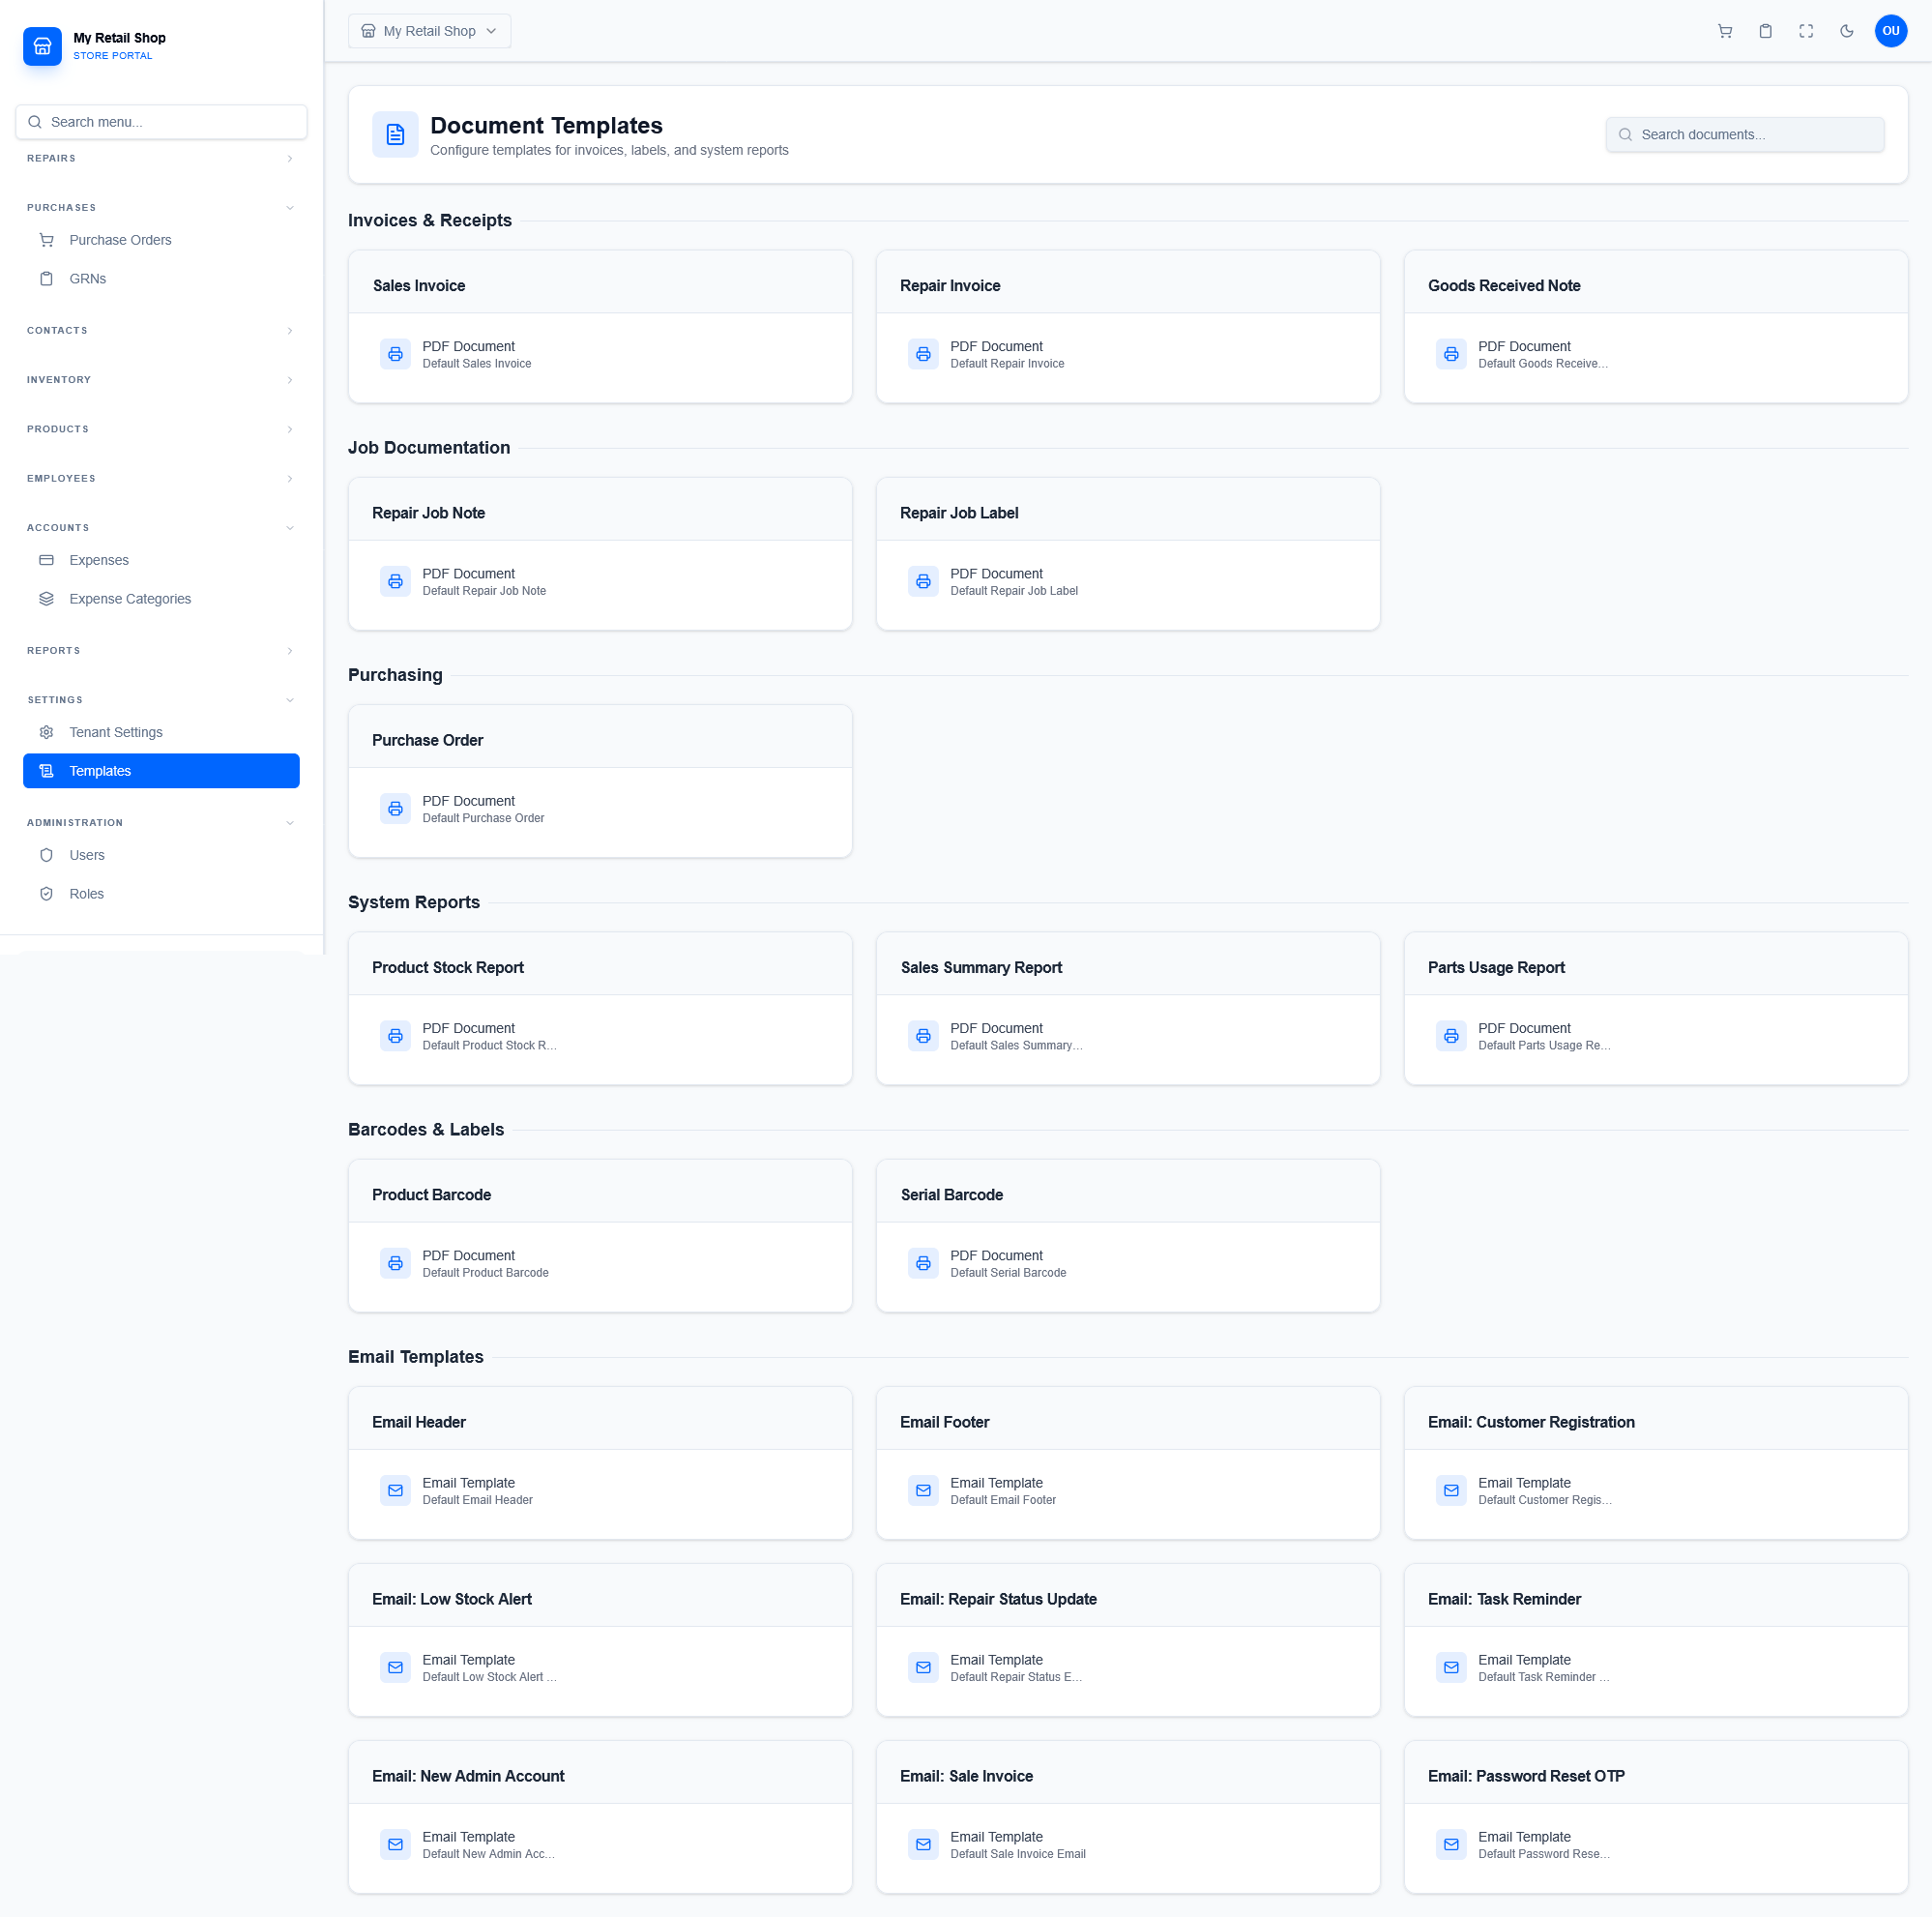Click the Goods Received Note card title
1932x1917 pixels.
point(1504,286)
